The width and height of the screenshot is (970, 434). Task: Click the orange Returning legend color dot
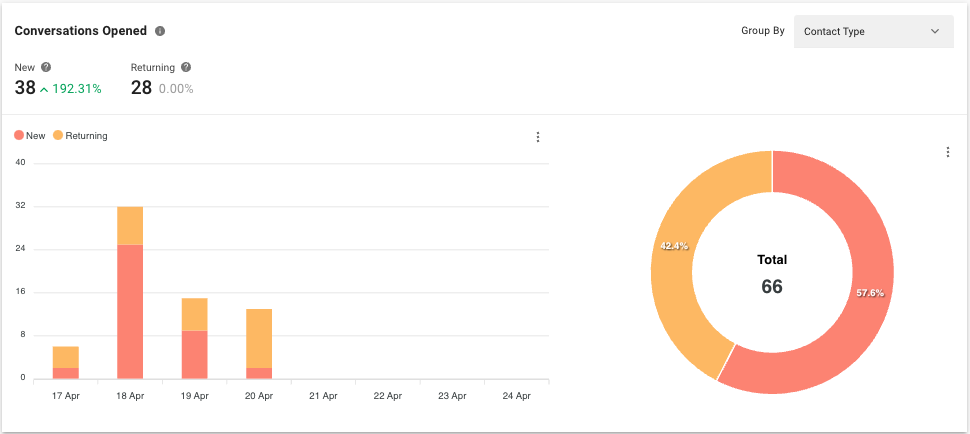(x=58, y=136)
